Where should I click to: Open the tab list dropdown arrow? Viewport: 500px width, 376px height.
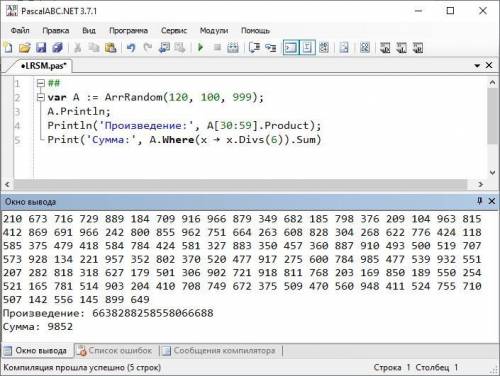pyautogui.click(x=477, y=66)
